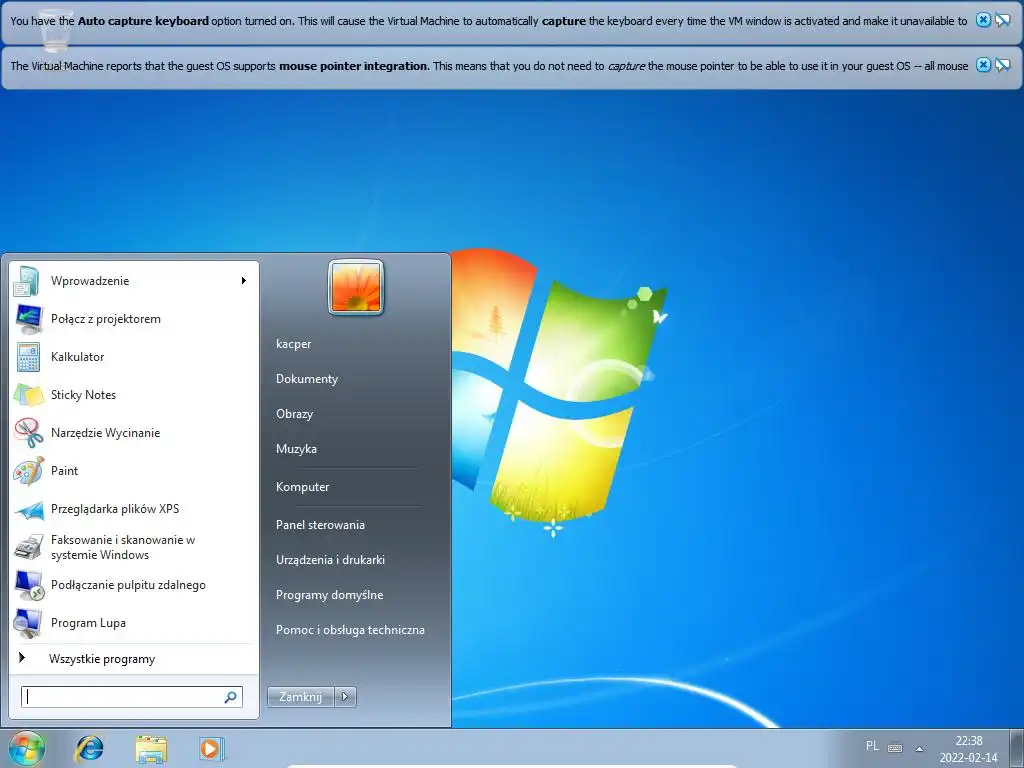Open the Recycle Bin on desktop
The width and height of the screenshot is (1024, 768).
point(55,29)
